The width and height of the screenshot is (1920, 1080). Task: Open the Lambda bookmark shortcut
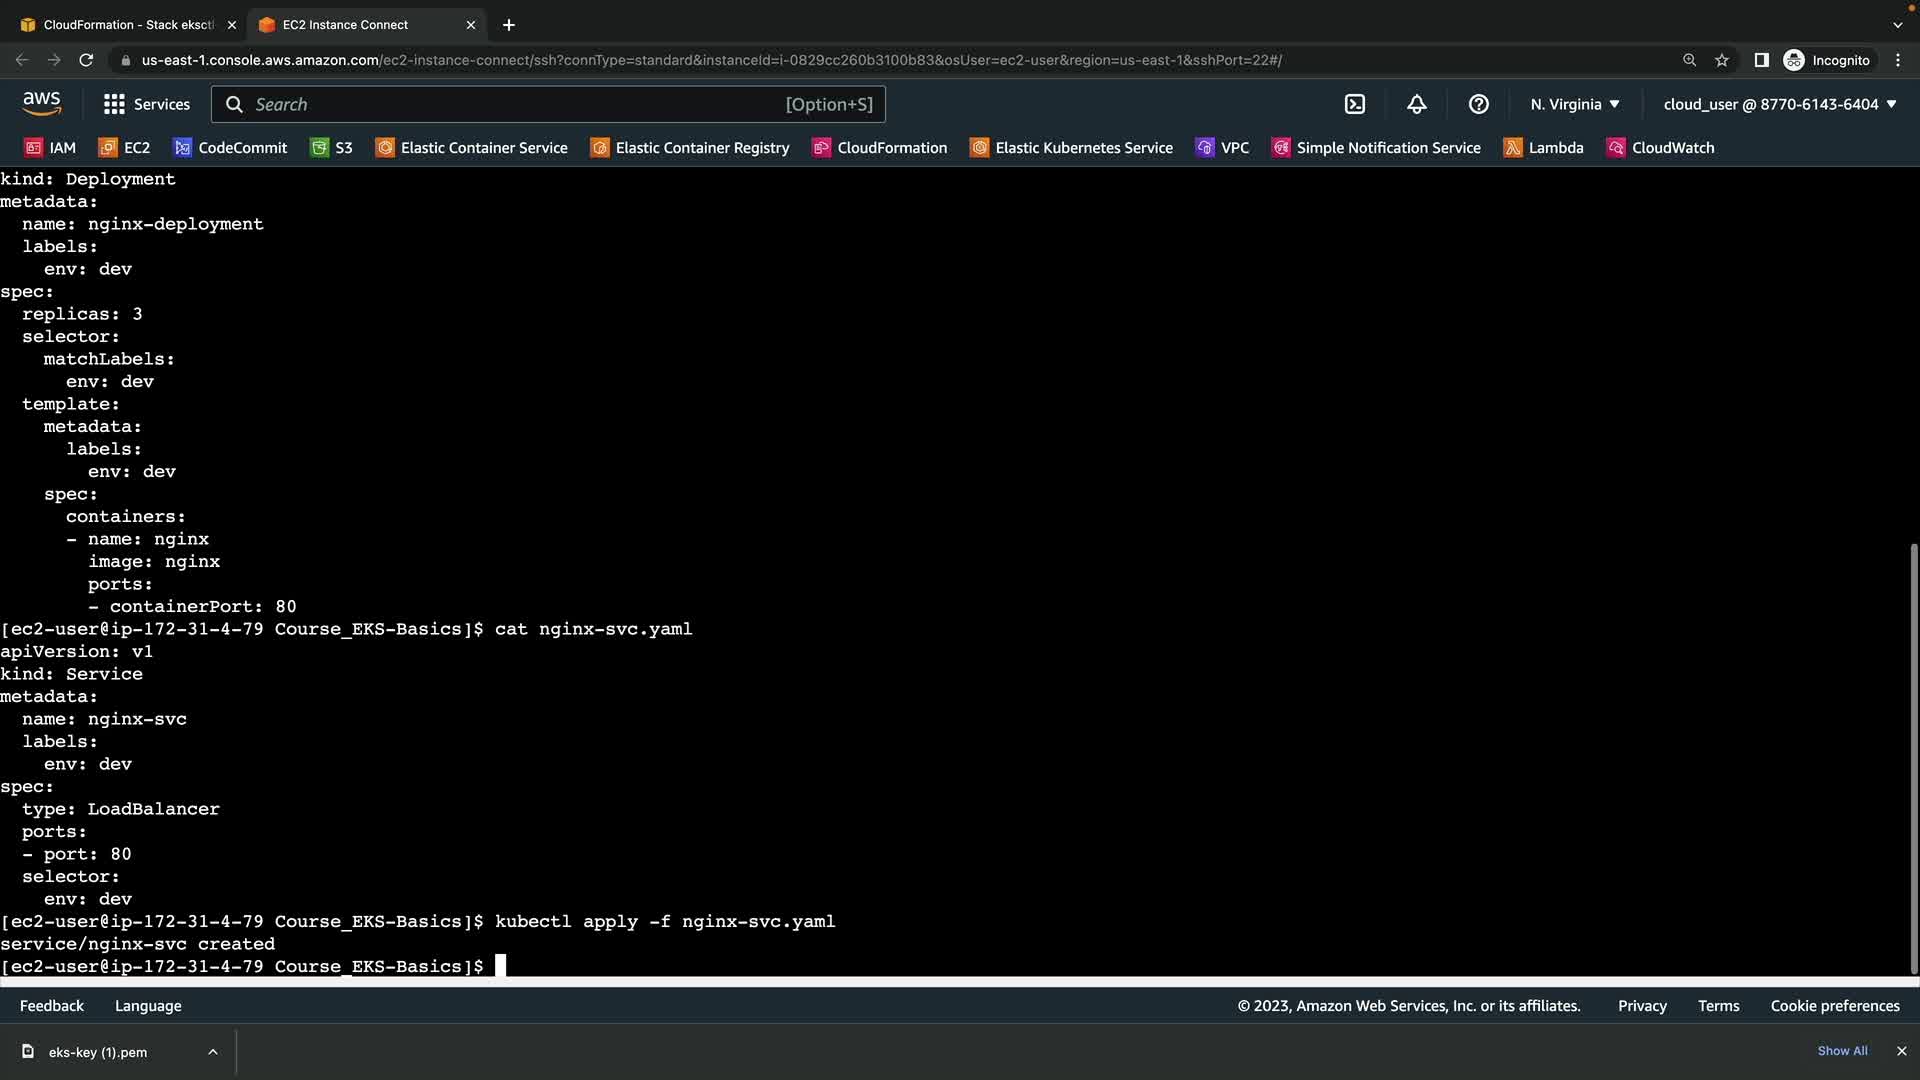[x=1544, y=148]
